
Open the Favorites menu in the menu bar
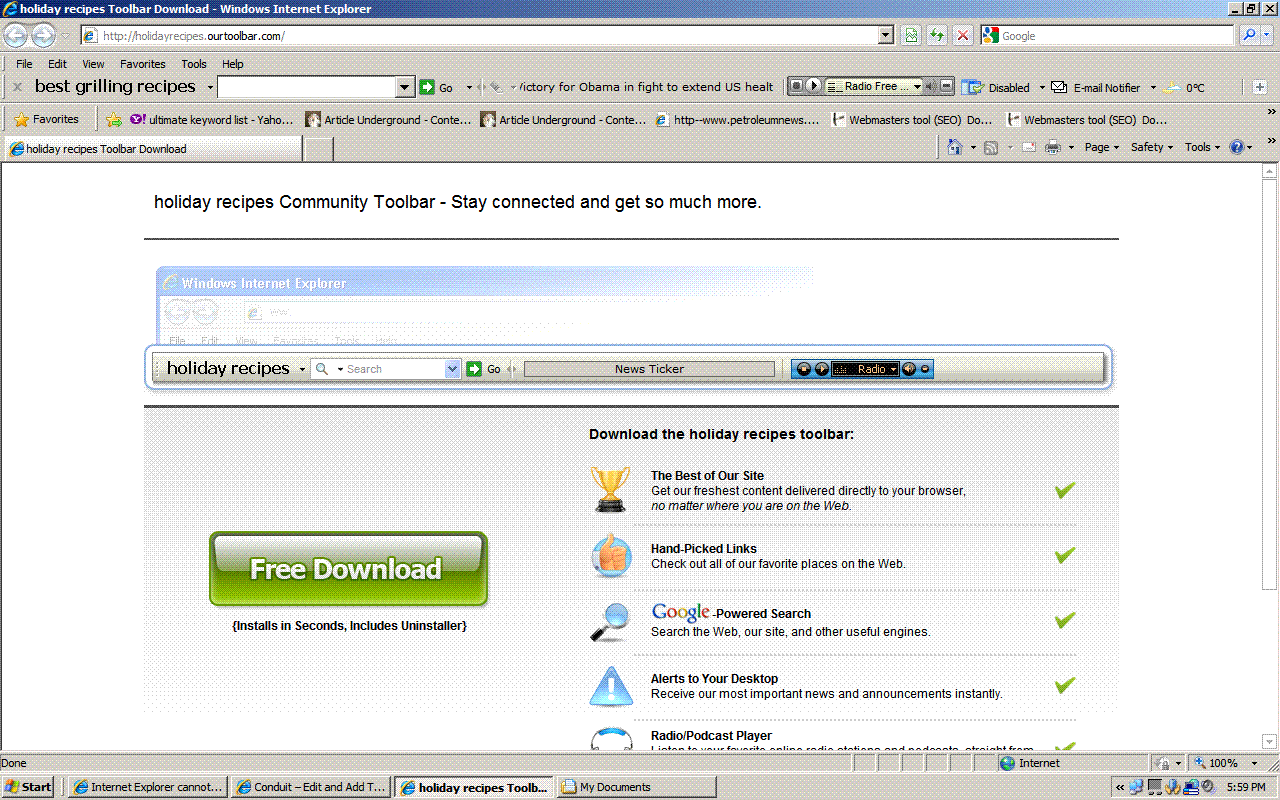click(143, 64)
